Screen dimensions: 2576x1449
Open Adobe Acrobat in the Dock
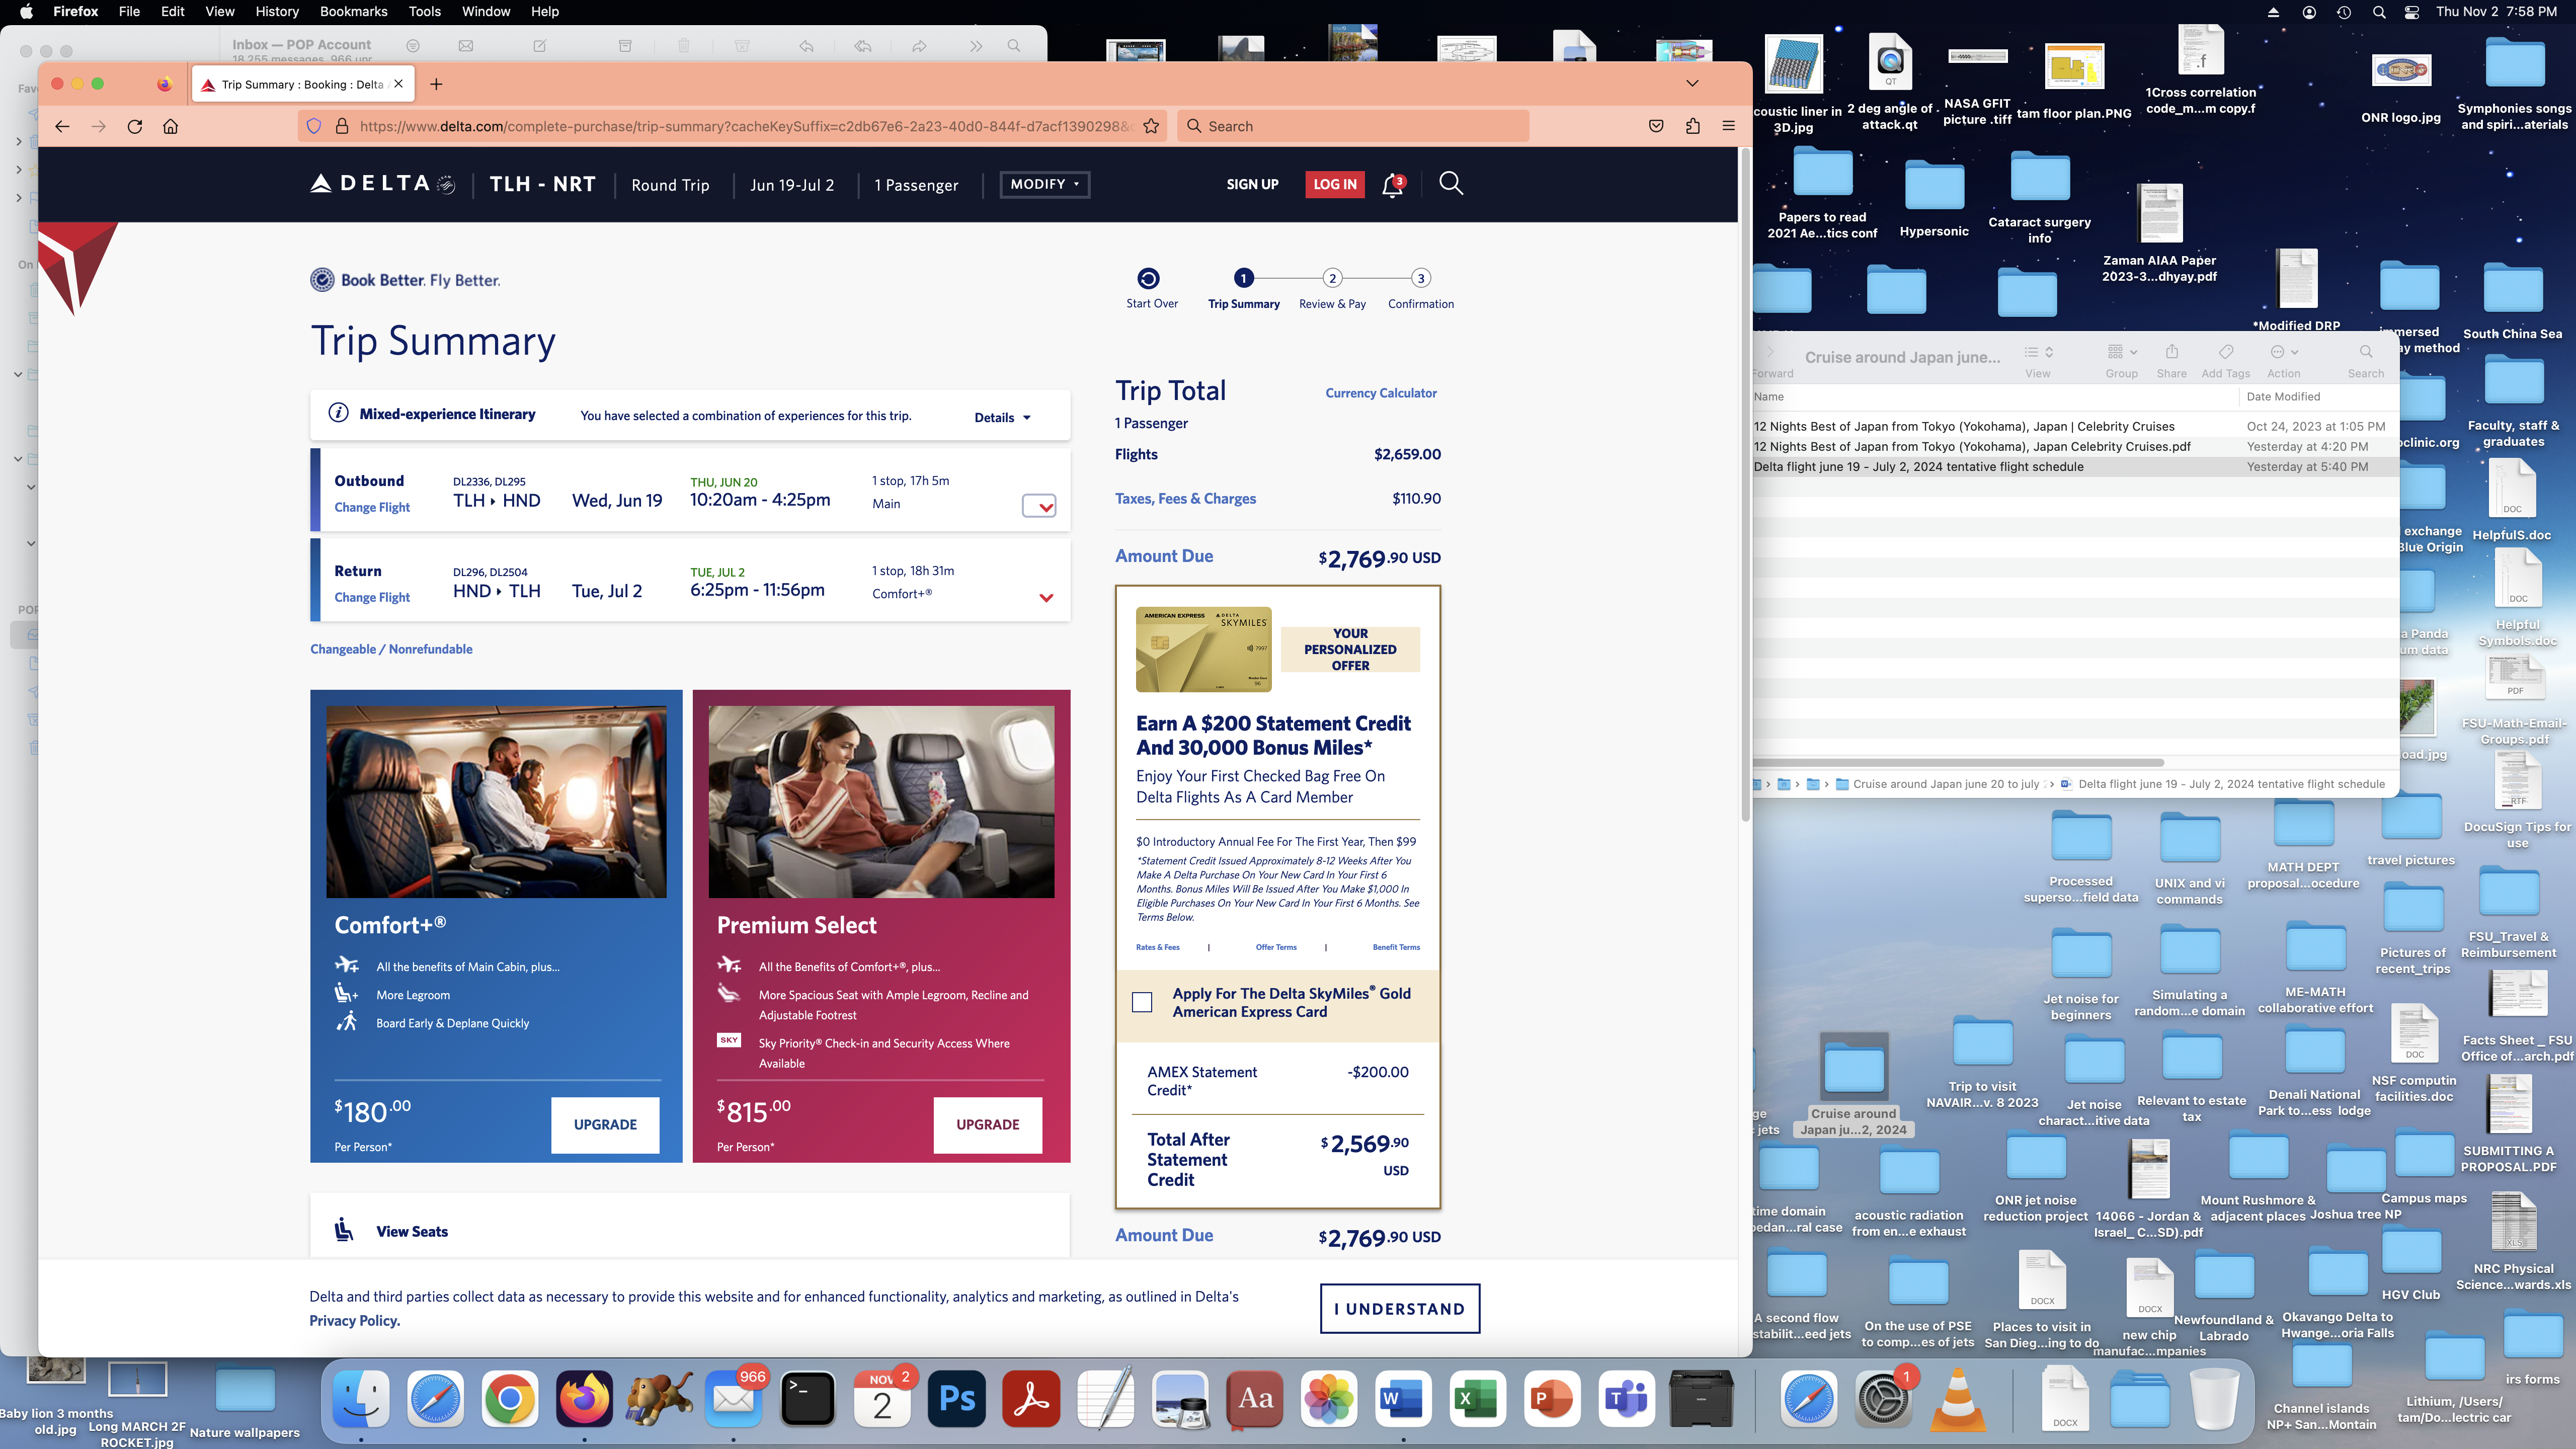point(1031,1398)
